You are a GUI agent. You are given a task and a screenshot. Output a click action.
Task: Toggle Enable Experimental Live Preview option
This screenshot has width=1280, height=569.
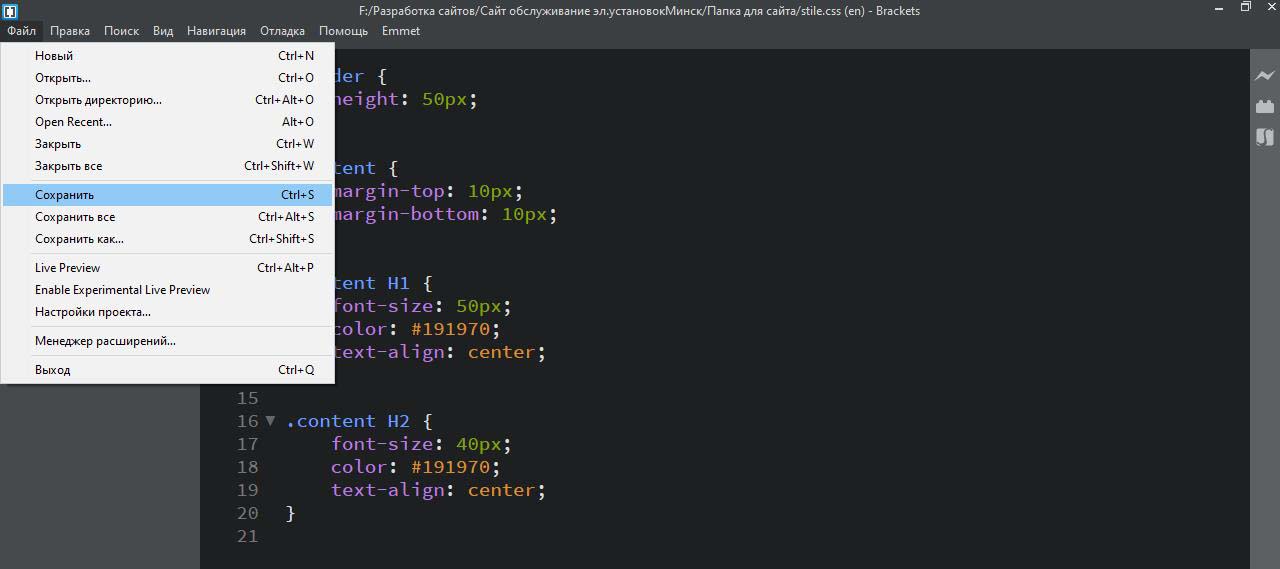[122, 290]
